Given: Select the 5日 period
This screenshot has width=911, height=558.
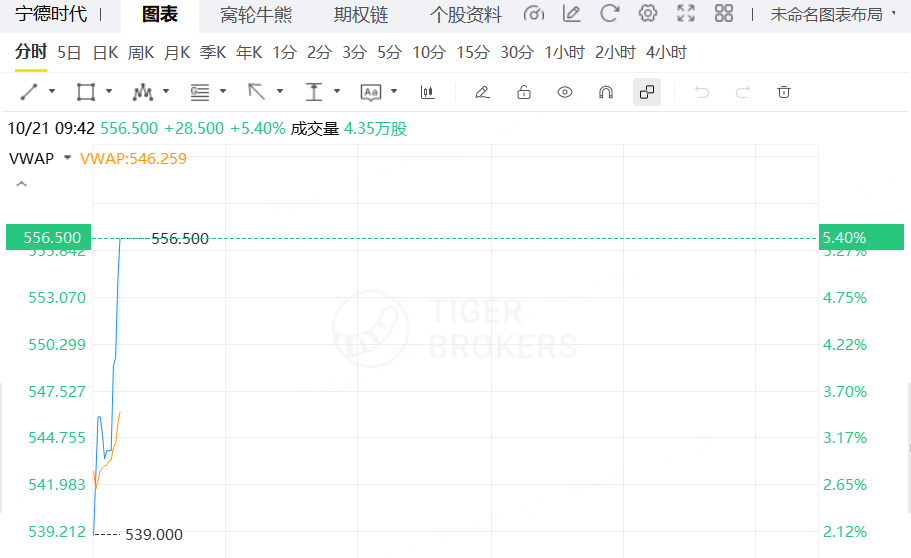Looking at the screenshot, I should [x=69, y=53].
